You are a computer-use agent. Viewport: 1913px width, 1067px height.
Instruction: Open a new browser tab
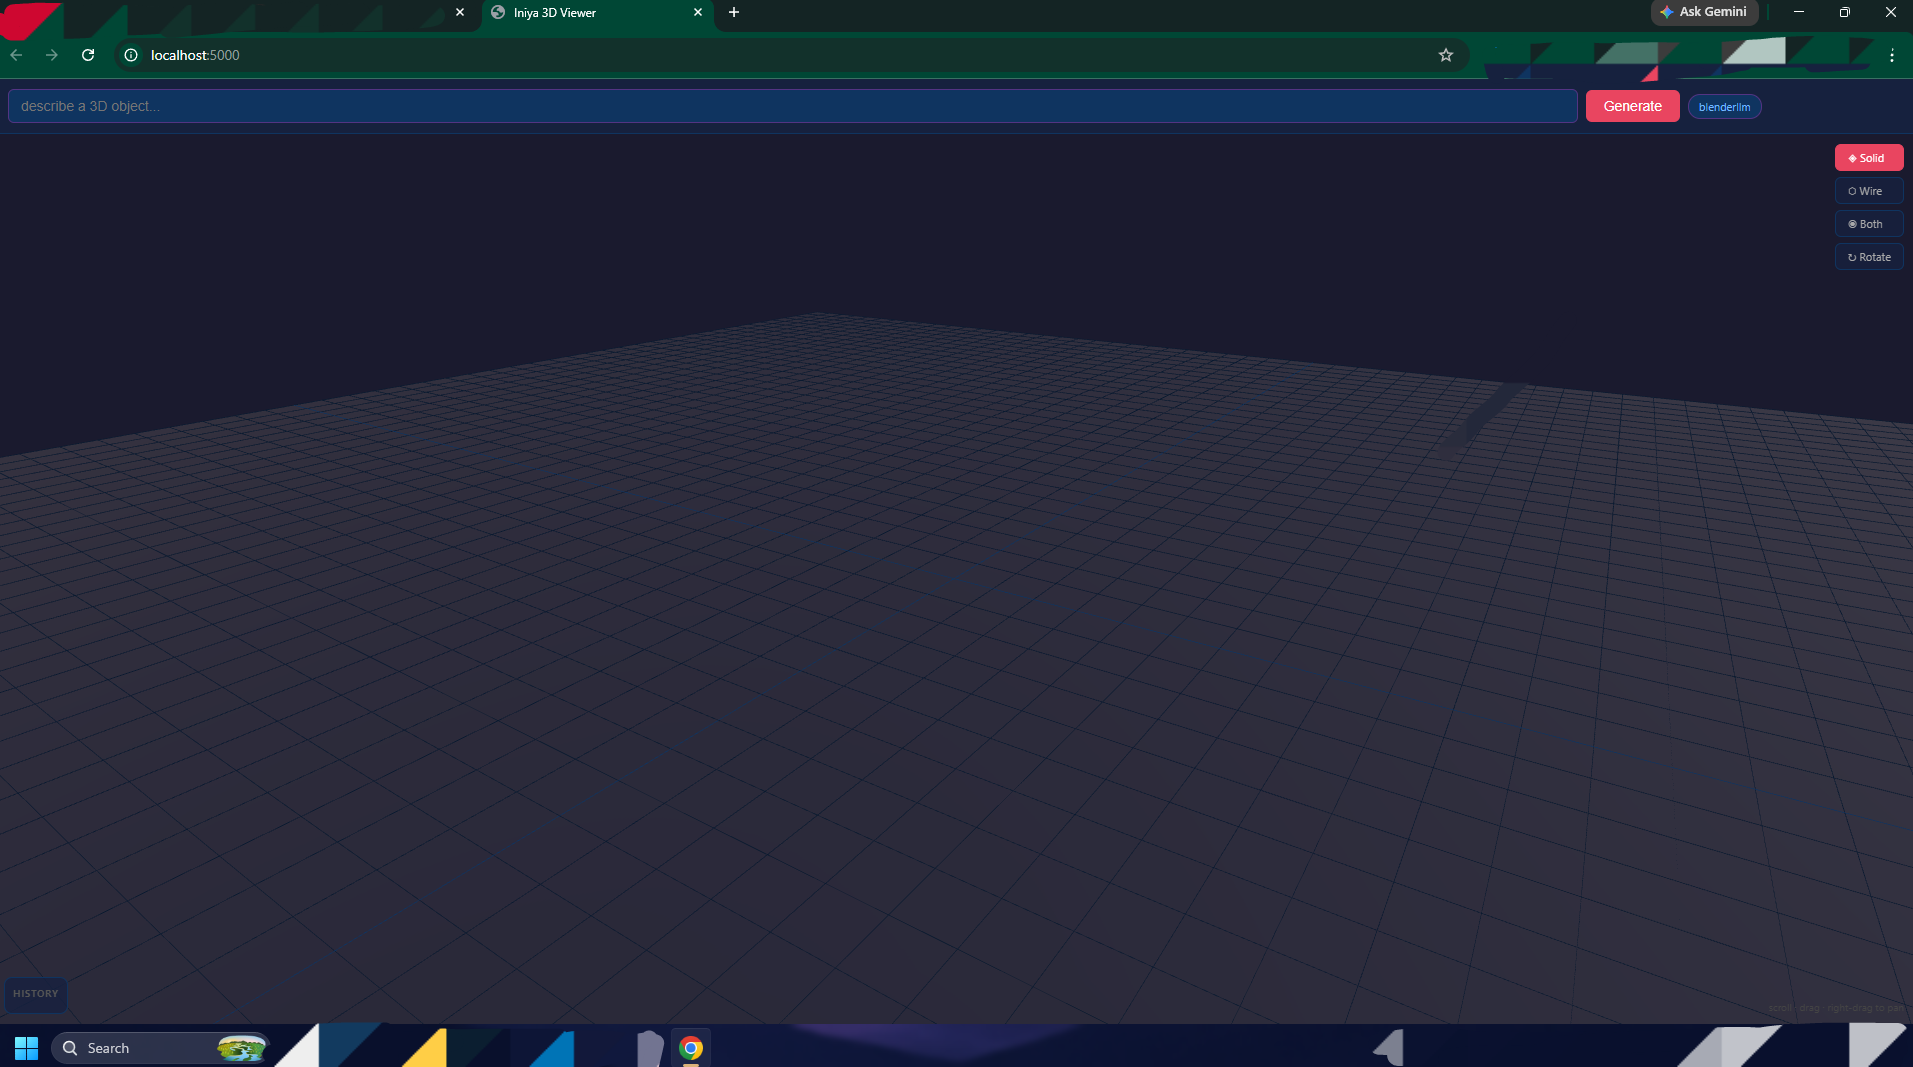point(734,12)
